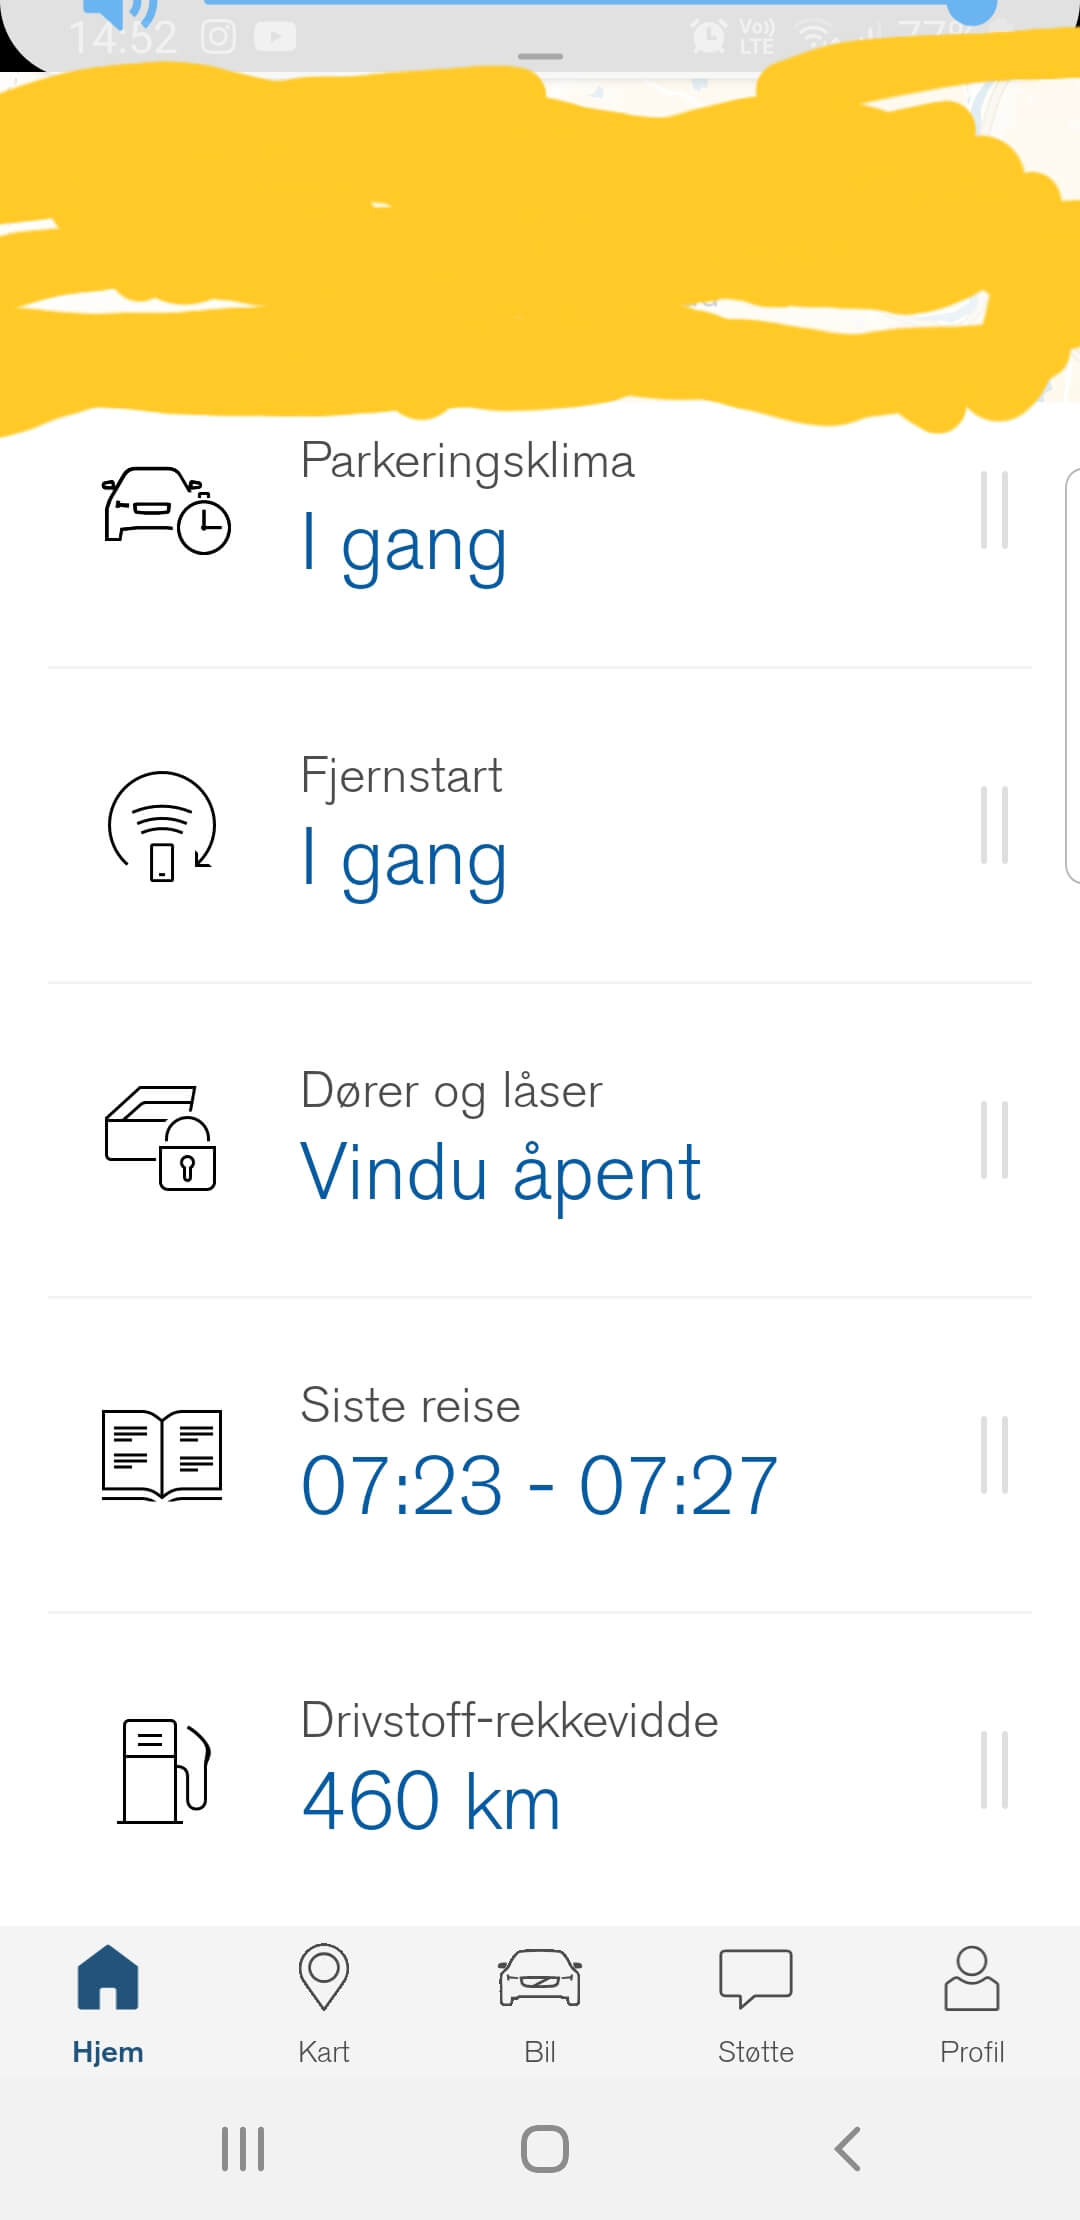The height and width of the screenshot is (2220, 1080).
Task: Tap the fuel pump icon
Action: click(x=165, y=1771)
